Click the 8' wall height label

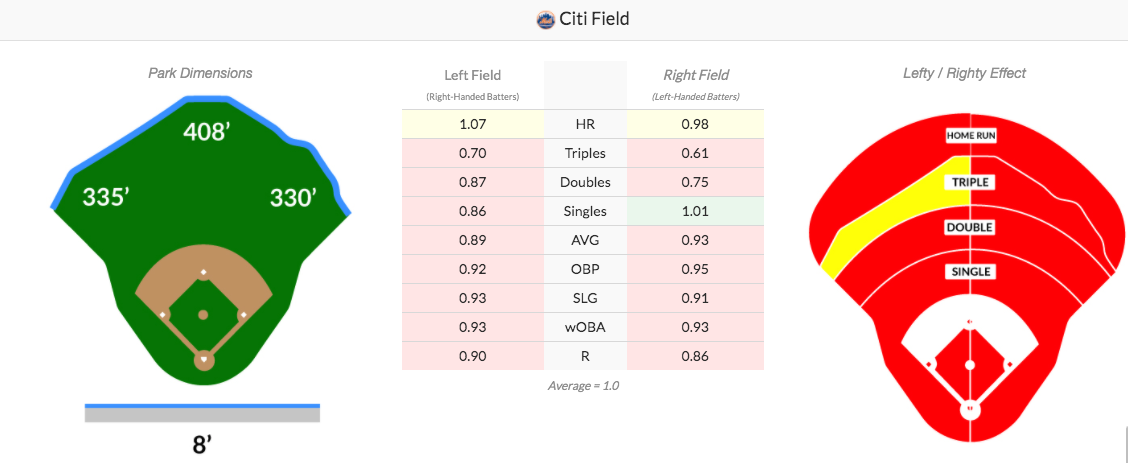pyautogui.click(x=202, y=444)
